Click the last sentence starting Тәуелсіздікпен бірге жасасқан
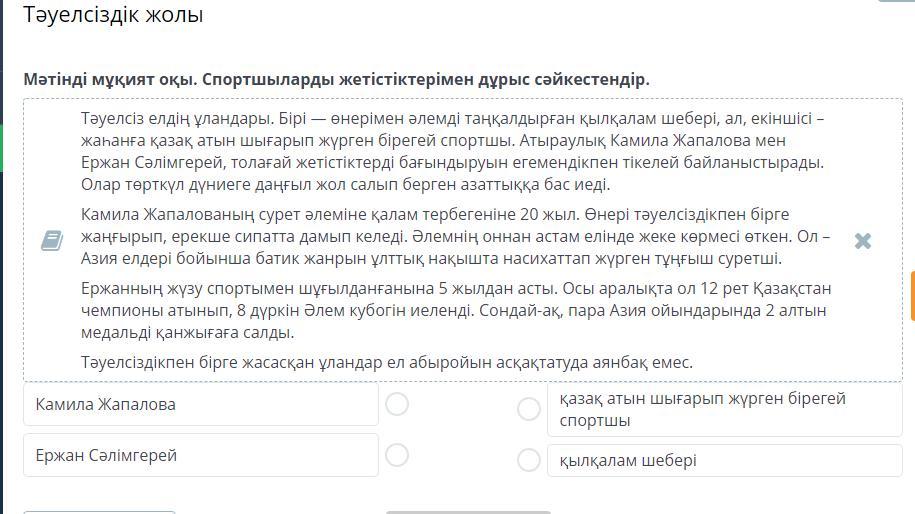915x514 pixels. click(x=387, y=362)
